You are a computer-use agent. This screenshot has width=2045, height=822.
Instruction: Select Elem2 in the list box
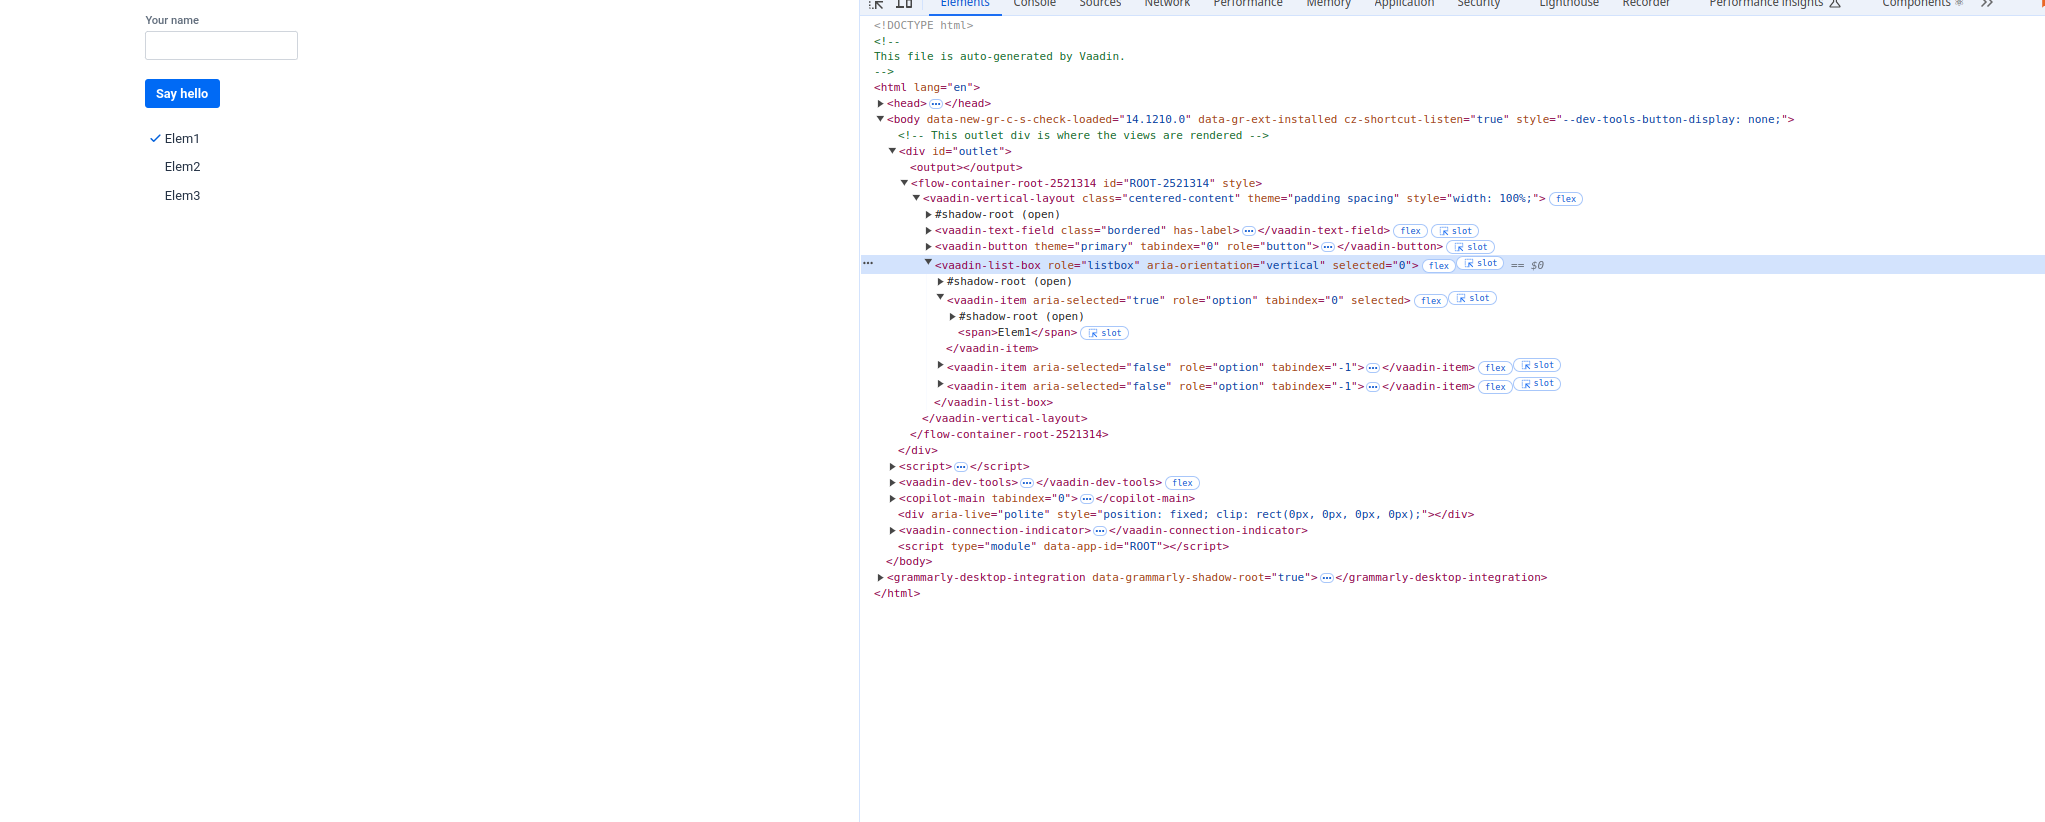click(183, 167)
